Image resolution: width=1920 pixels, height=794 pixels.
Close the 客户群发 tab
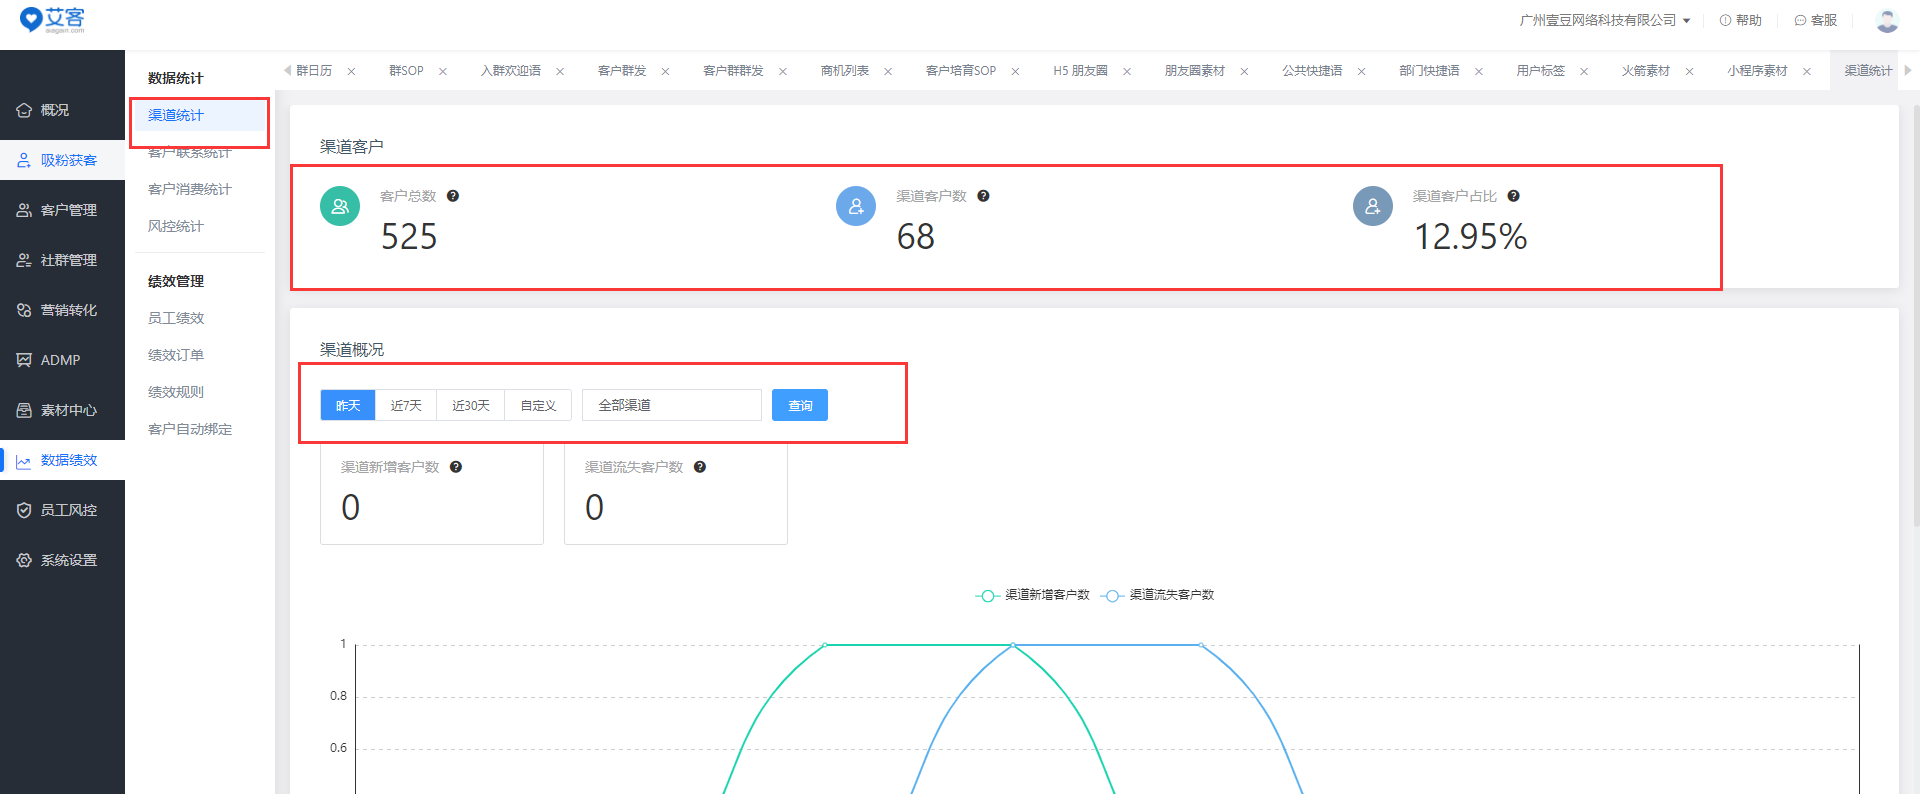[665, 71]
